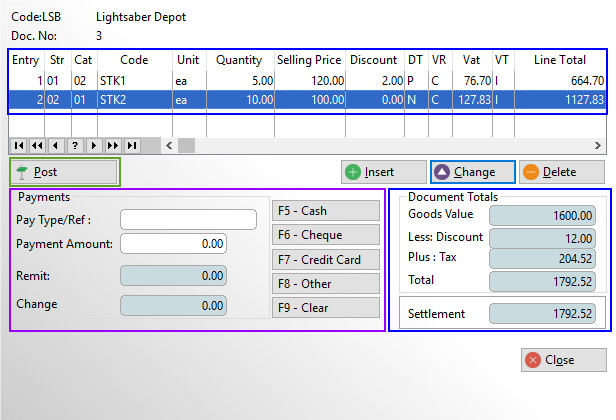Screen dimensions: 616x420
Task: Click the question mark search navigator button
Action: (75, 145)
